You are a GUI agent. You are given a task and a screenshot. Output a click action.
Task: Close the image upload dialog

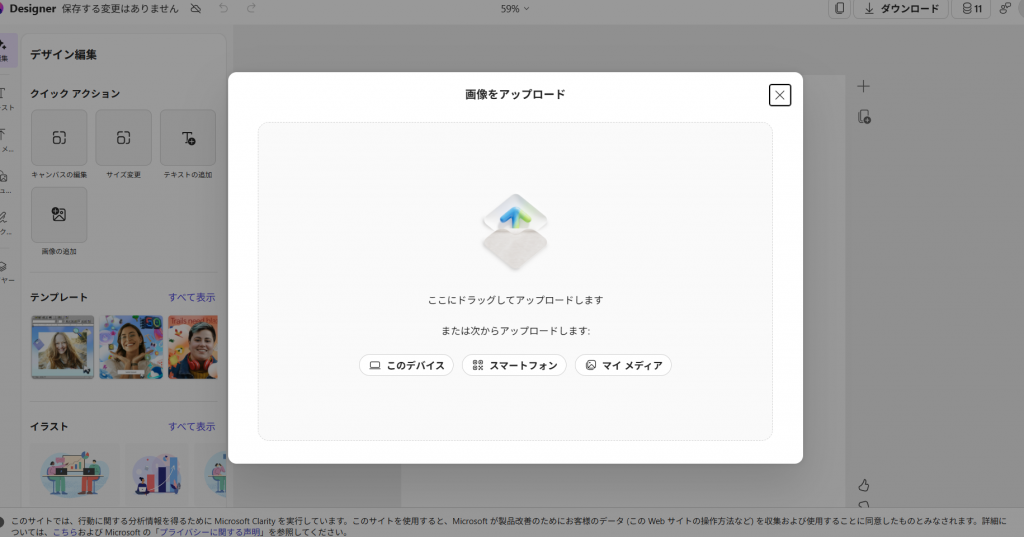coord(780,95)
